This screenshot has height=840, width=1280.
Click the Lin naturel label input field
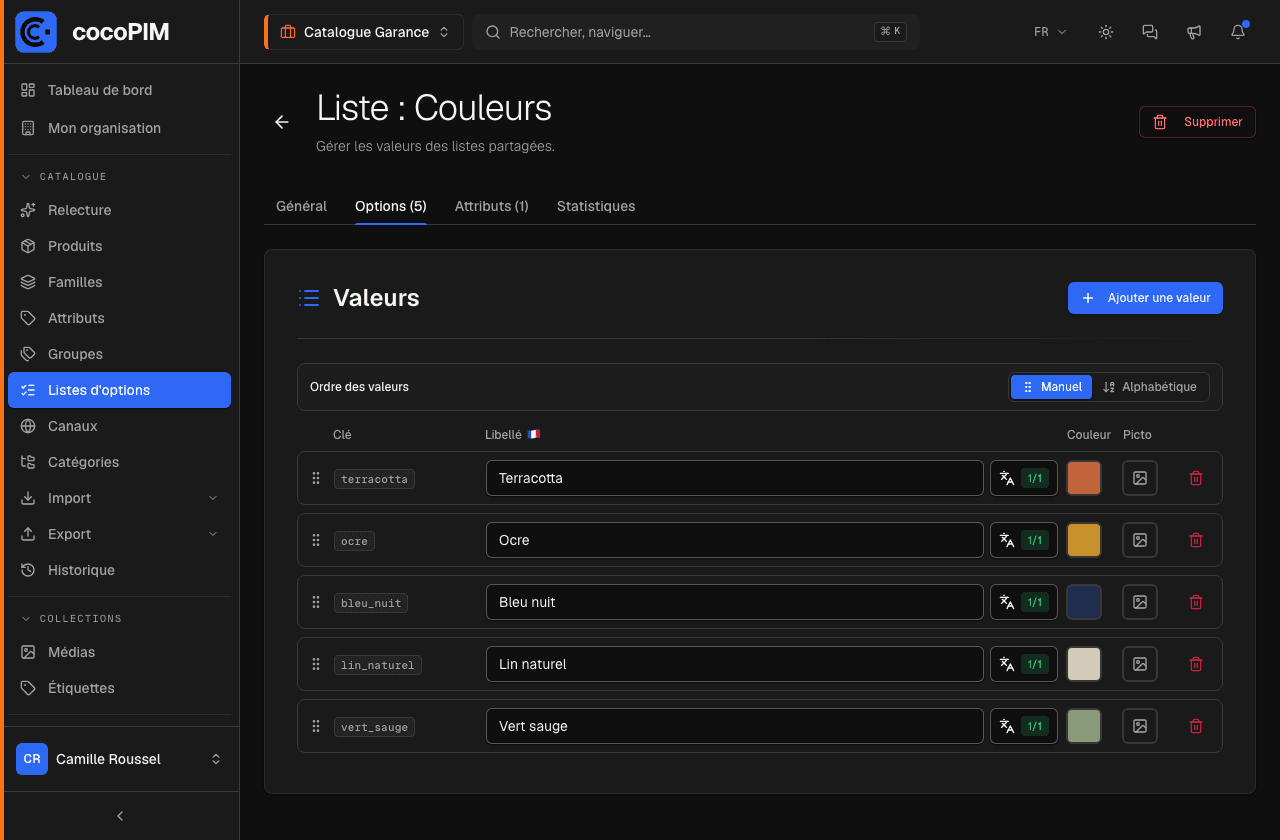[735, 664]
